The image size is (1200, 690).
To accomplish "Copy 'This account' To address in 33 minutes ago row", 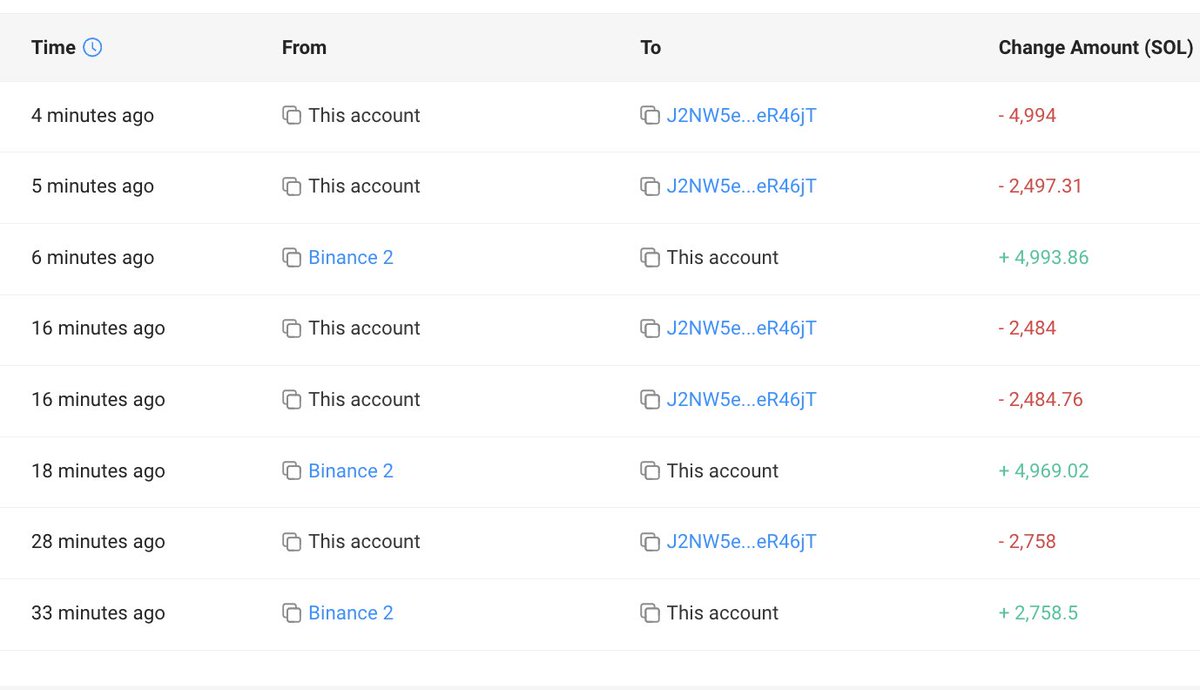I will (x=650, y=613).
